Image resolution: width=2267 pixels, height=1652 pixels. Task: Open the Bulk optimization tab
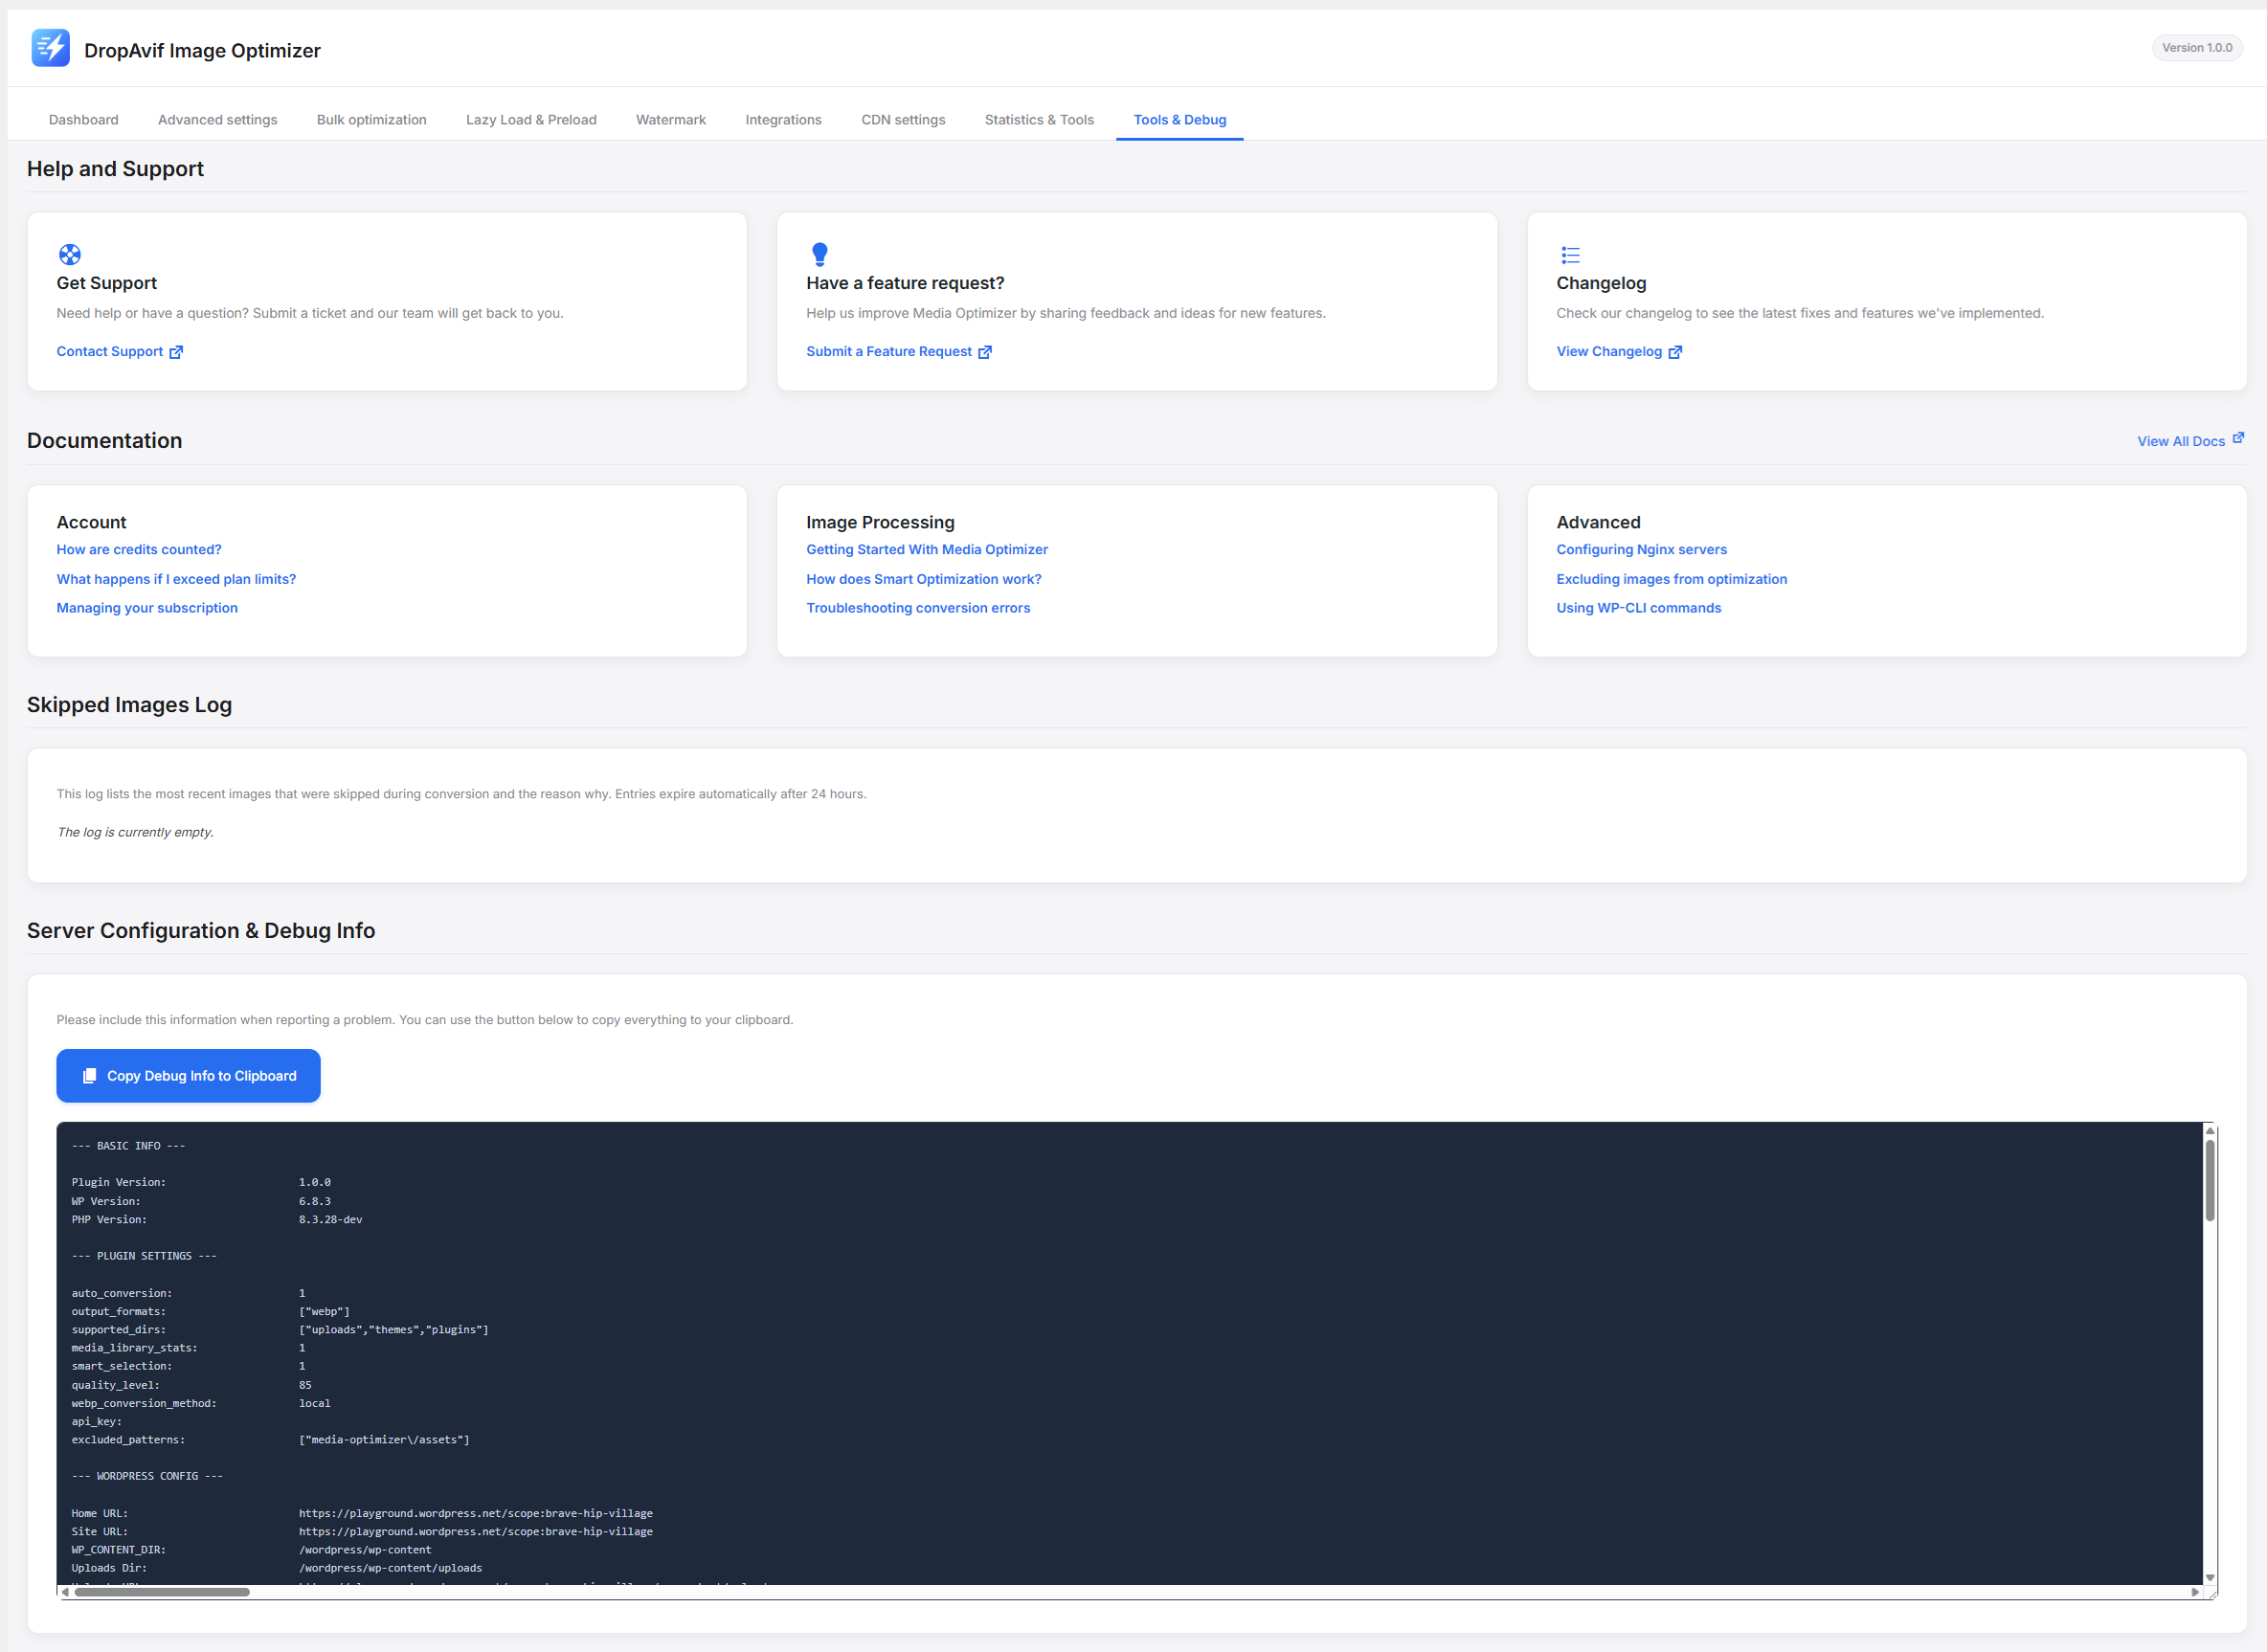pyautogui.click(x=371, y=120)
